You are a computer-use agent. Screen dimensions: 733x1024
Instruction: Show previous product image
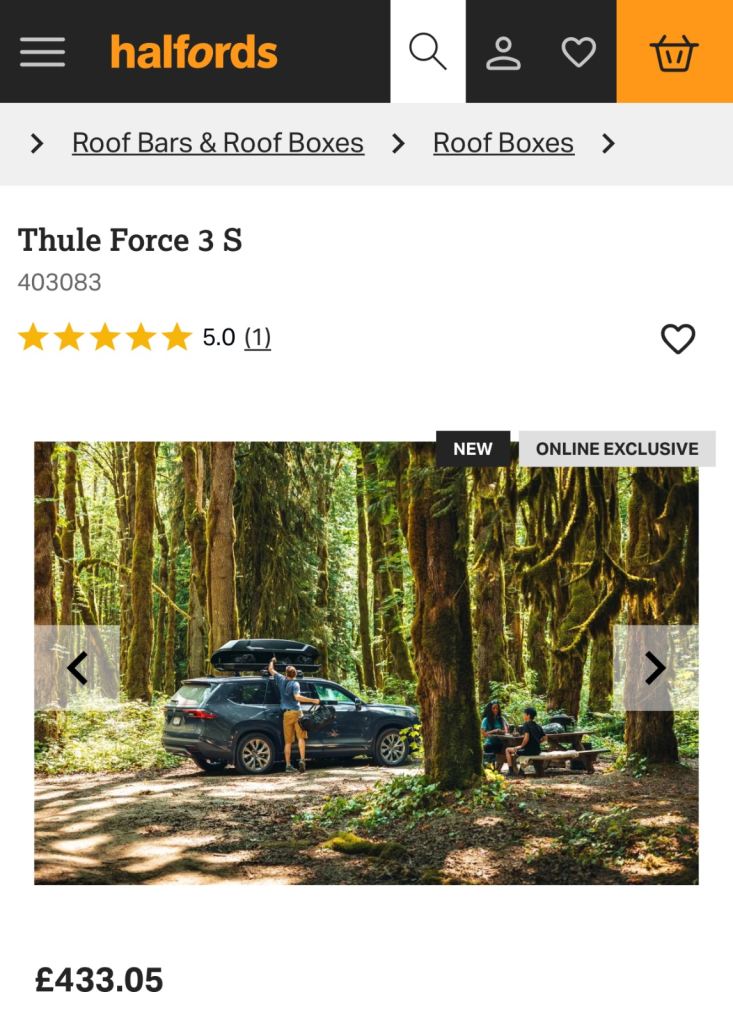pyautogui.click(x=77, y=667)
